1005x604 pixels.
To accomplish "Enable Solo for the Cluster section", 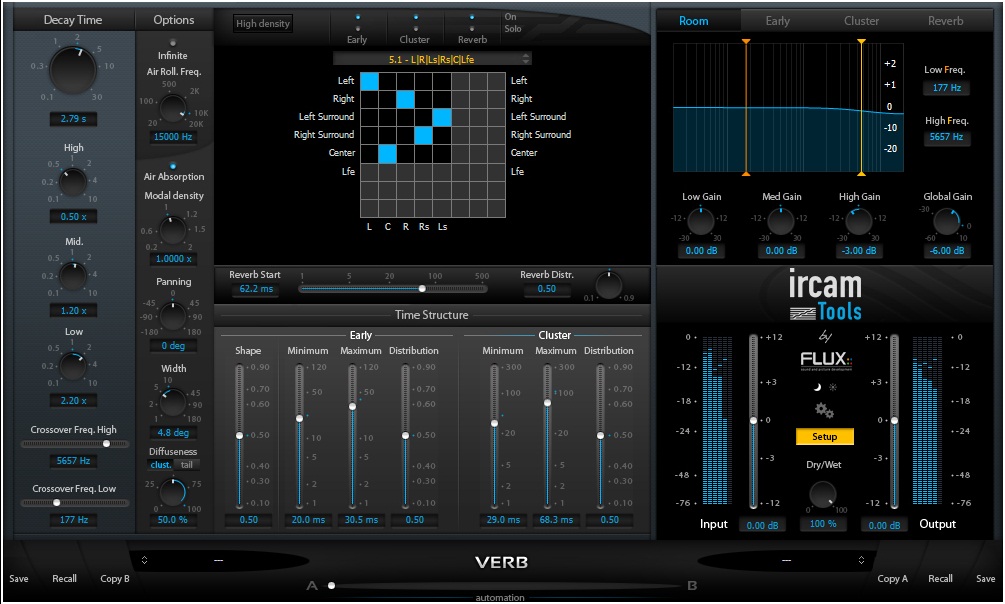I will (x=415, y=28).
